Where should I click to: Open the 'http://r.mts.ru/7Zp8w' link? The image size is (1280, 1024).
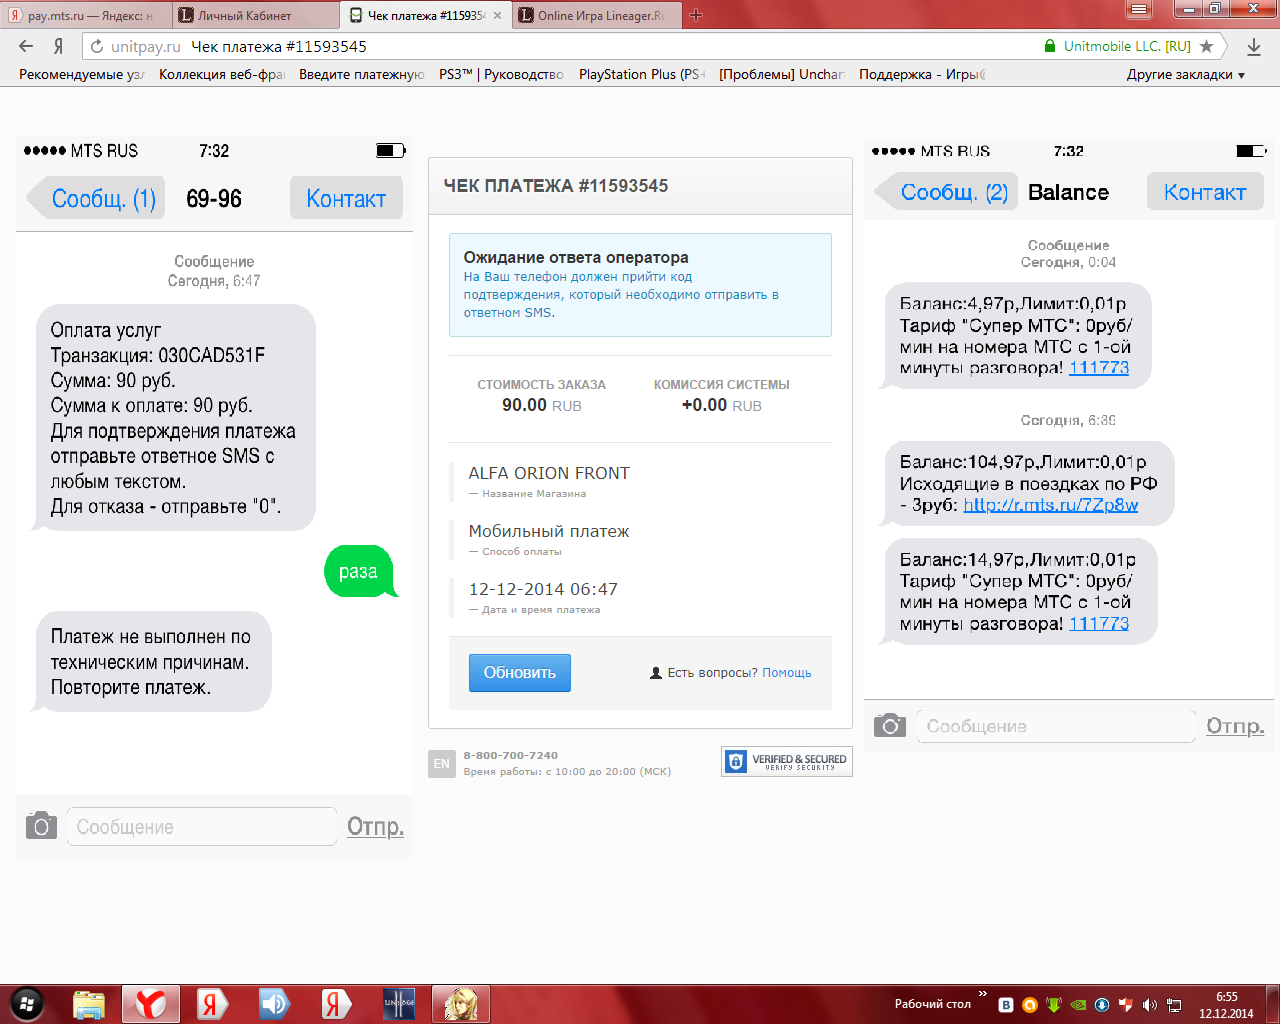1050,505
